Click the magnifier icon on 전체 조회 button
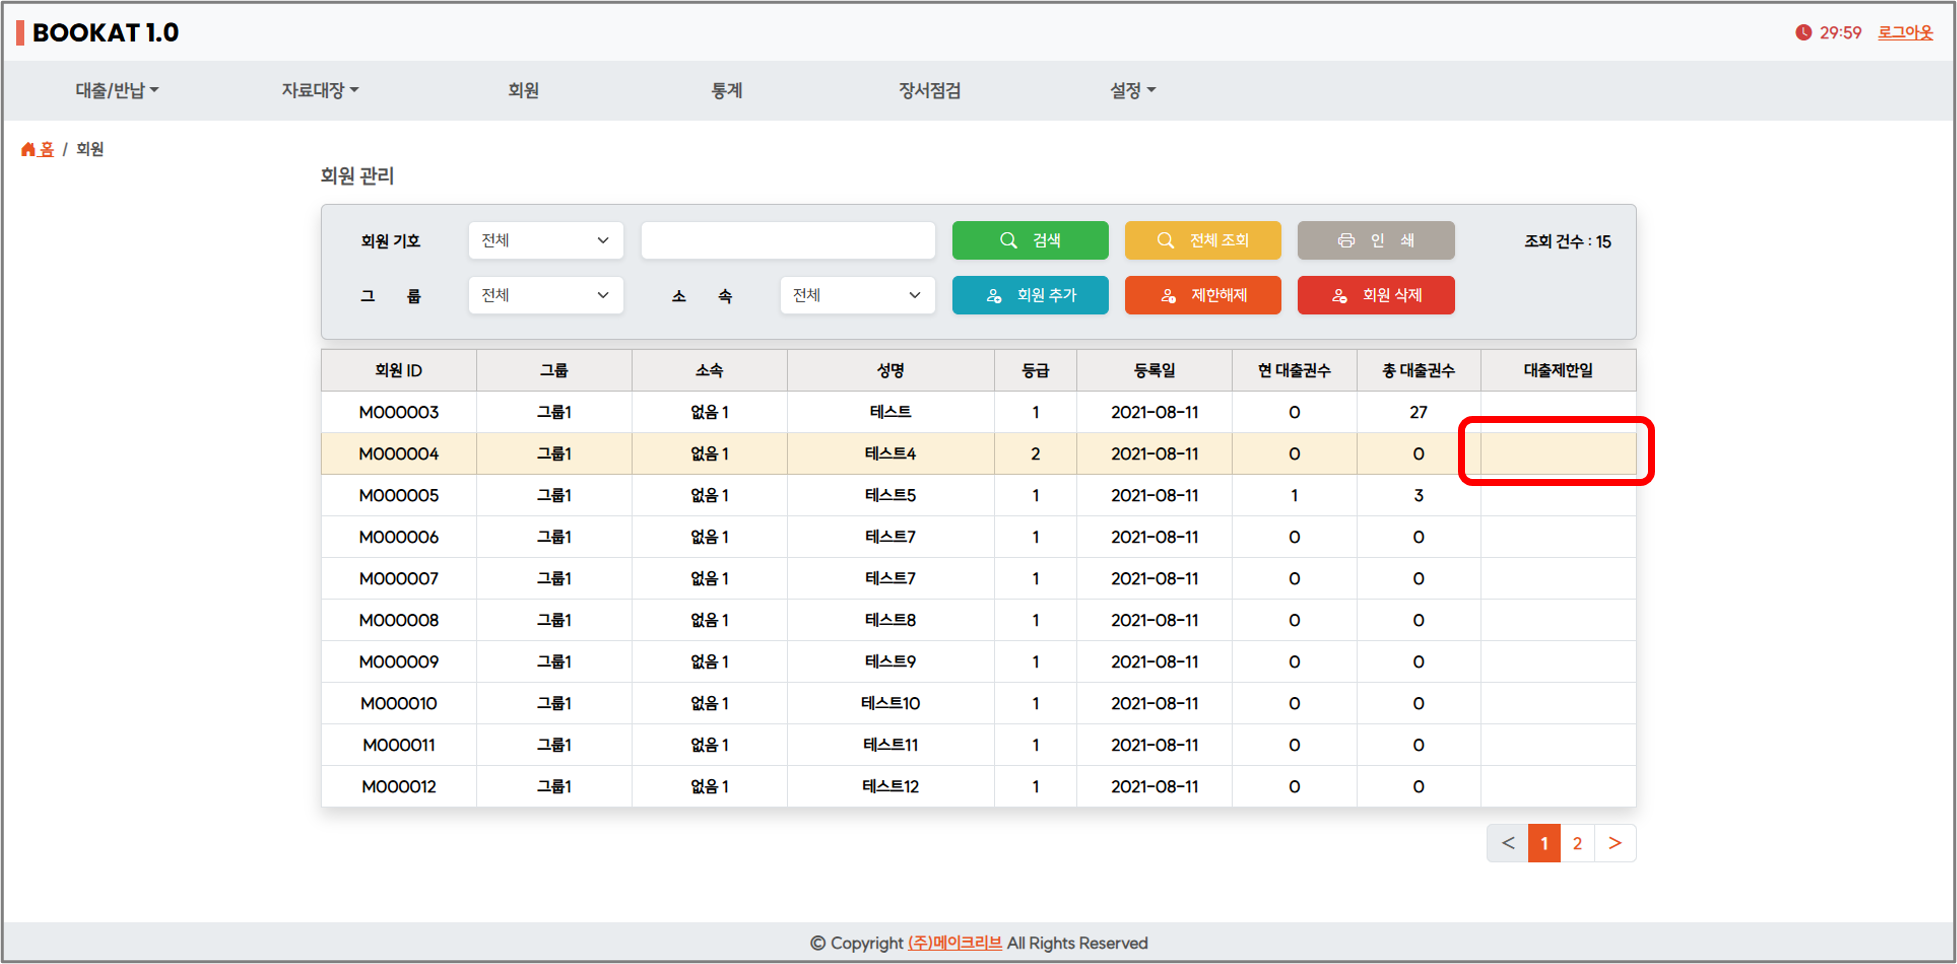This screenshot has height=964, width=1957. [1165, 241]
